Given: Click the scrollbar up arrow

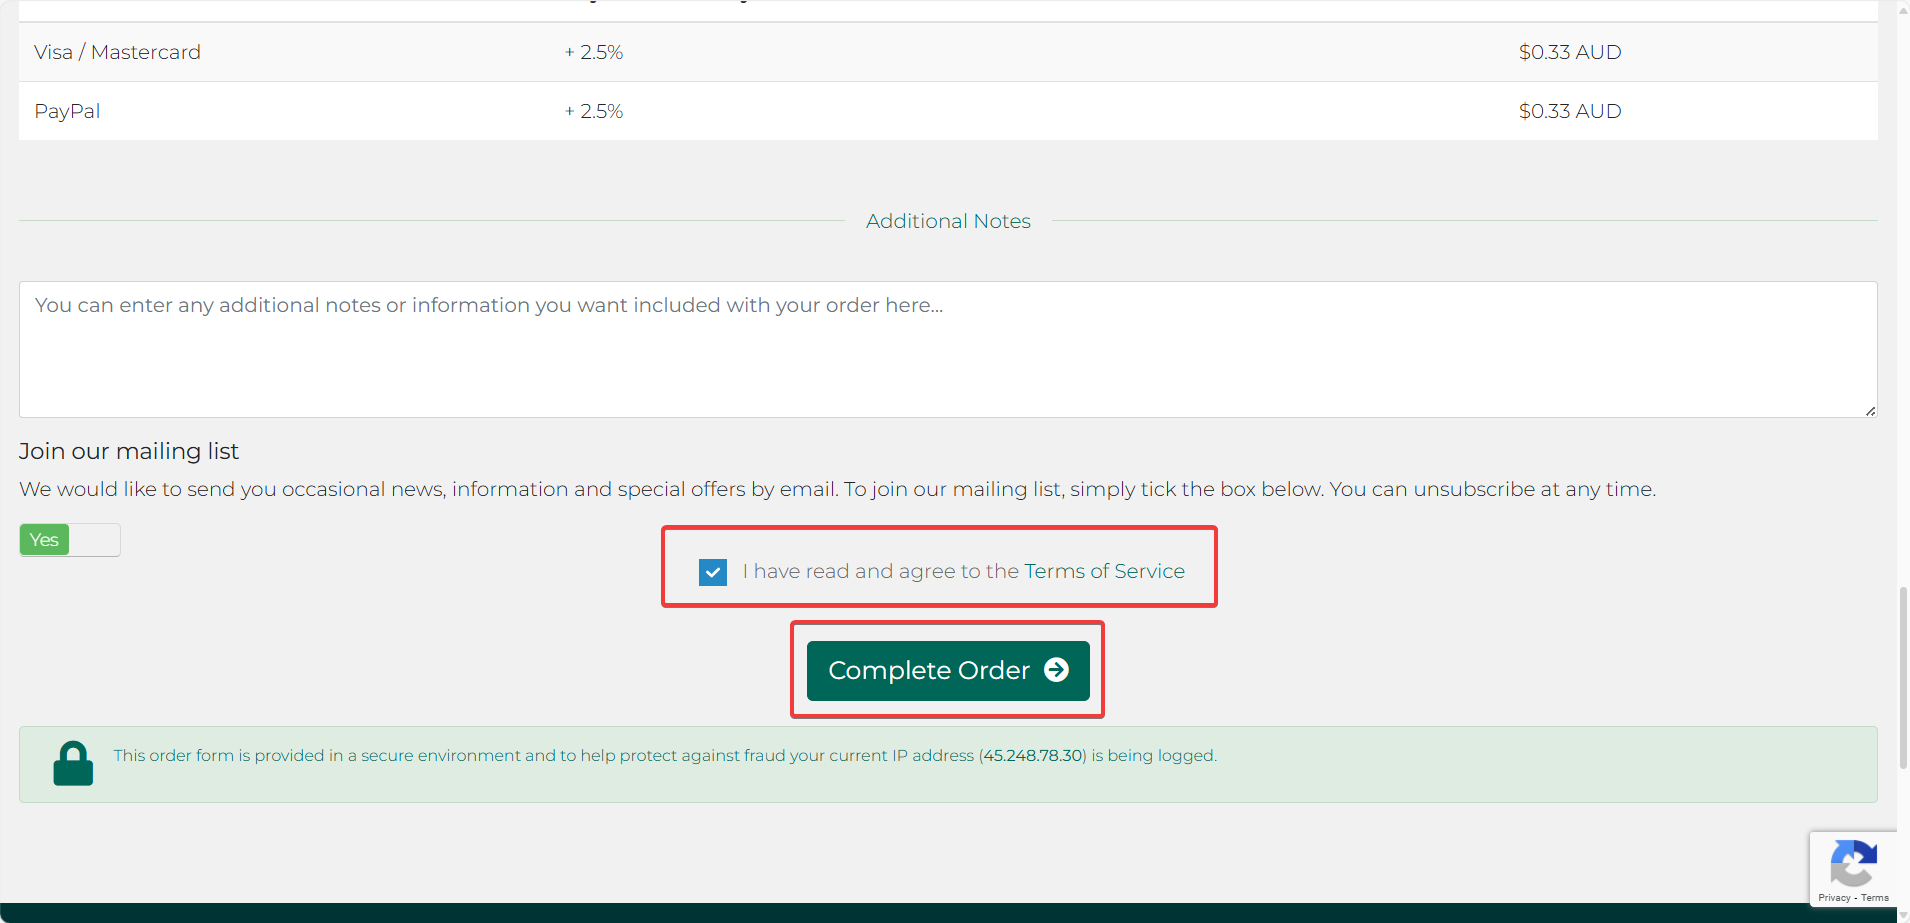Looking at the screenshot, I should [1903, 8].
